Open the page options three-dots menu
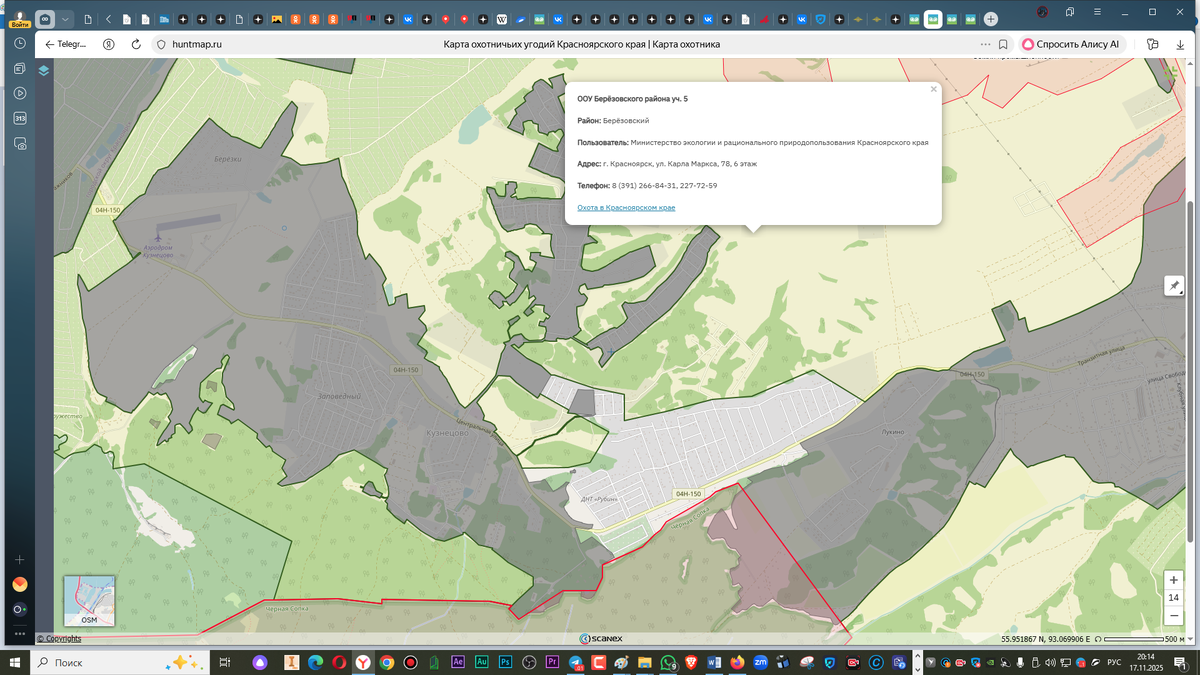This screenshot has height=675, width=1200. coord(986,44)
